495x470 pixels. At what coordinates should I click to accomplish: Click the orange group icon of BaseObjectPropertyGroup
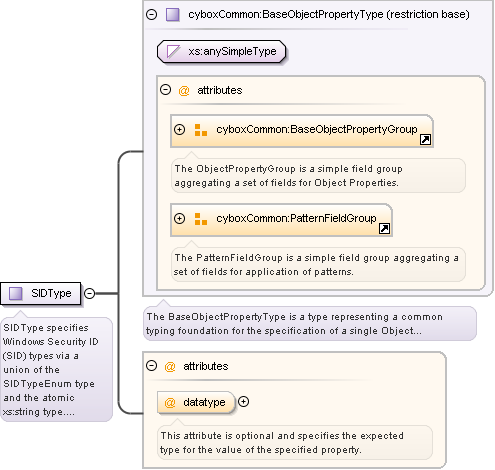click(201, 130)
